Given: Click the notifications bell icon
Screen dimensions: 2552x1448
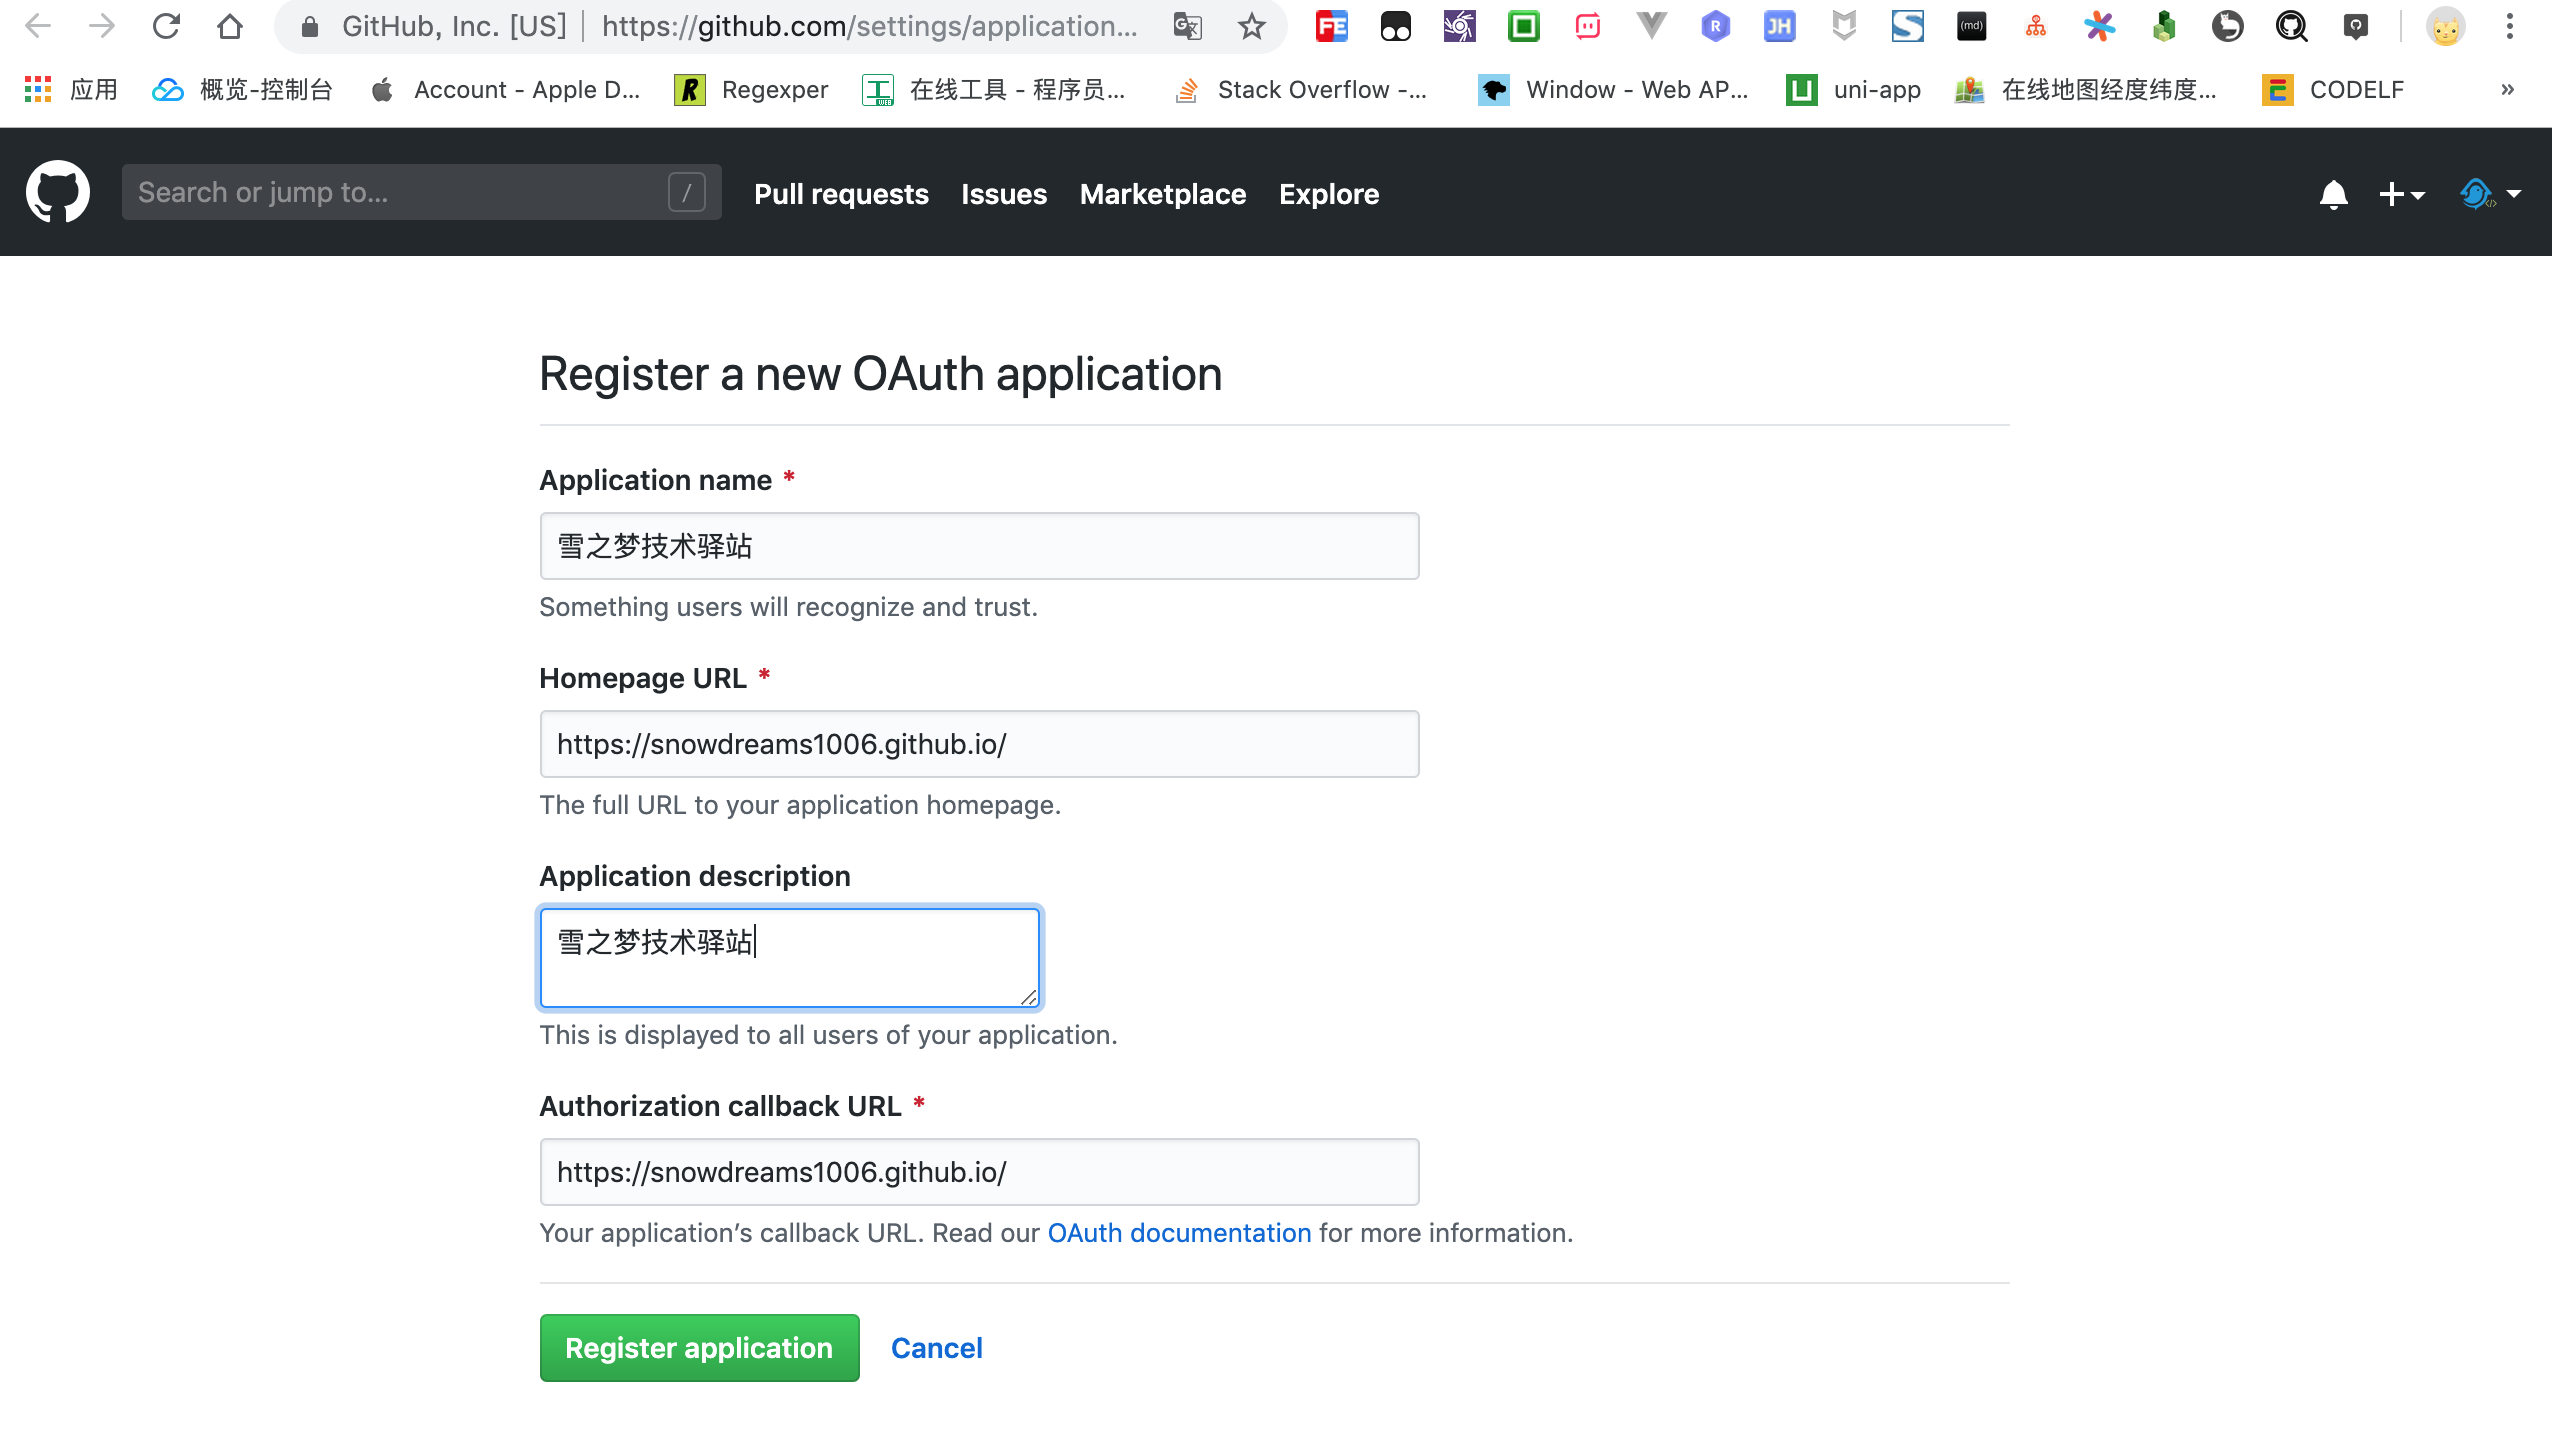Looking at the screenshot, I should point(2334,193).
